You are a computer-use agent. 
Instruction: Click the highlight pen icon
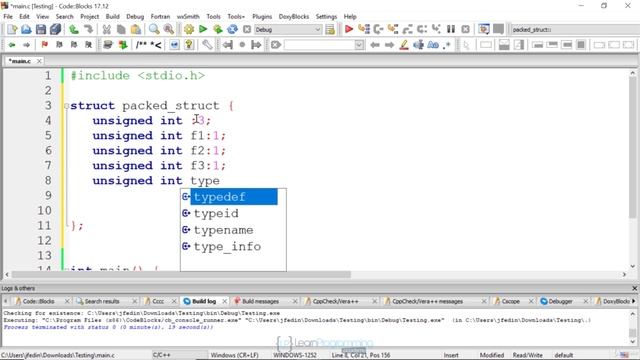pyautogui.click(x=404, y=45)
